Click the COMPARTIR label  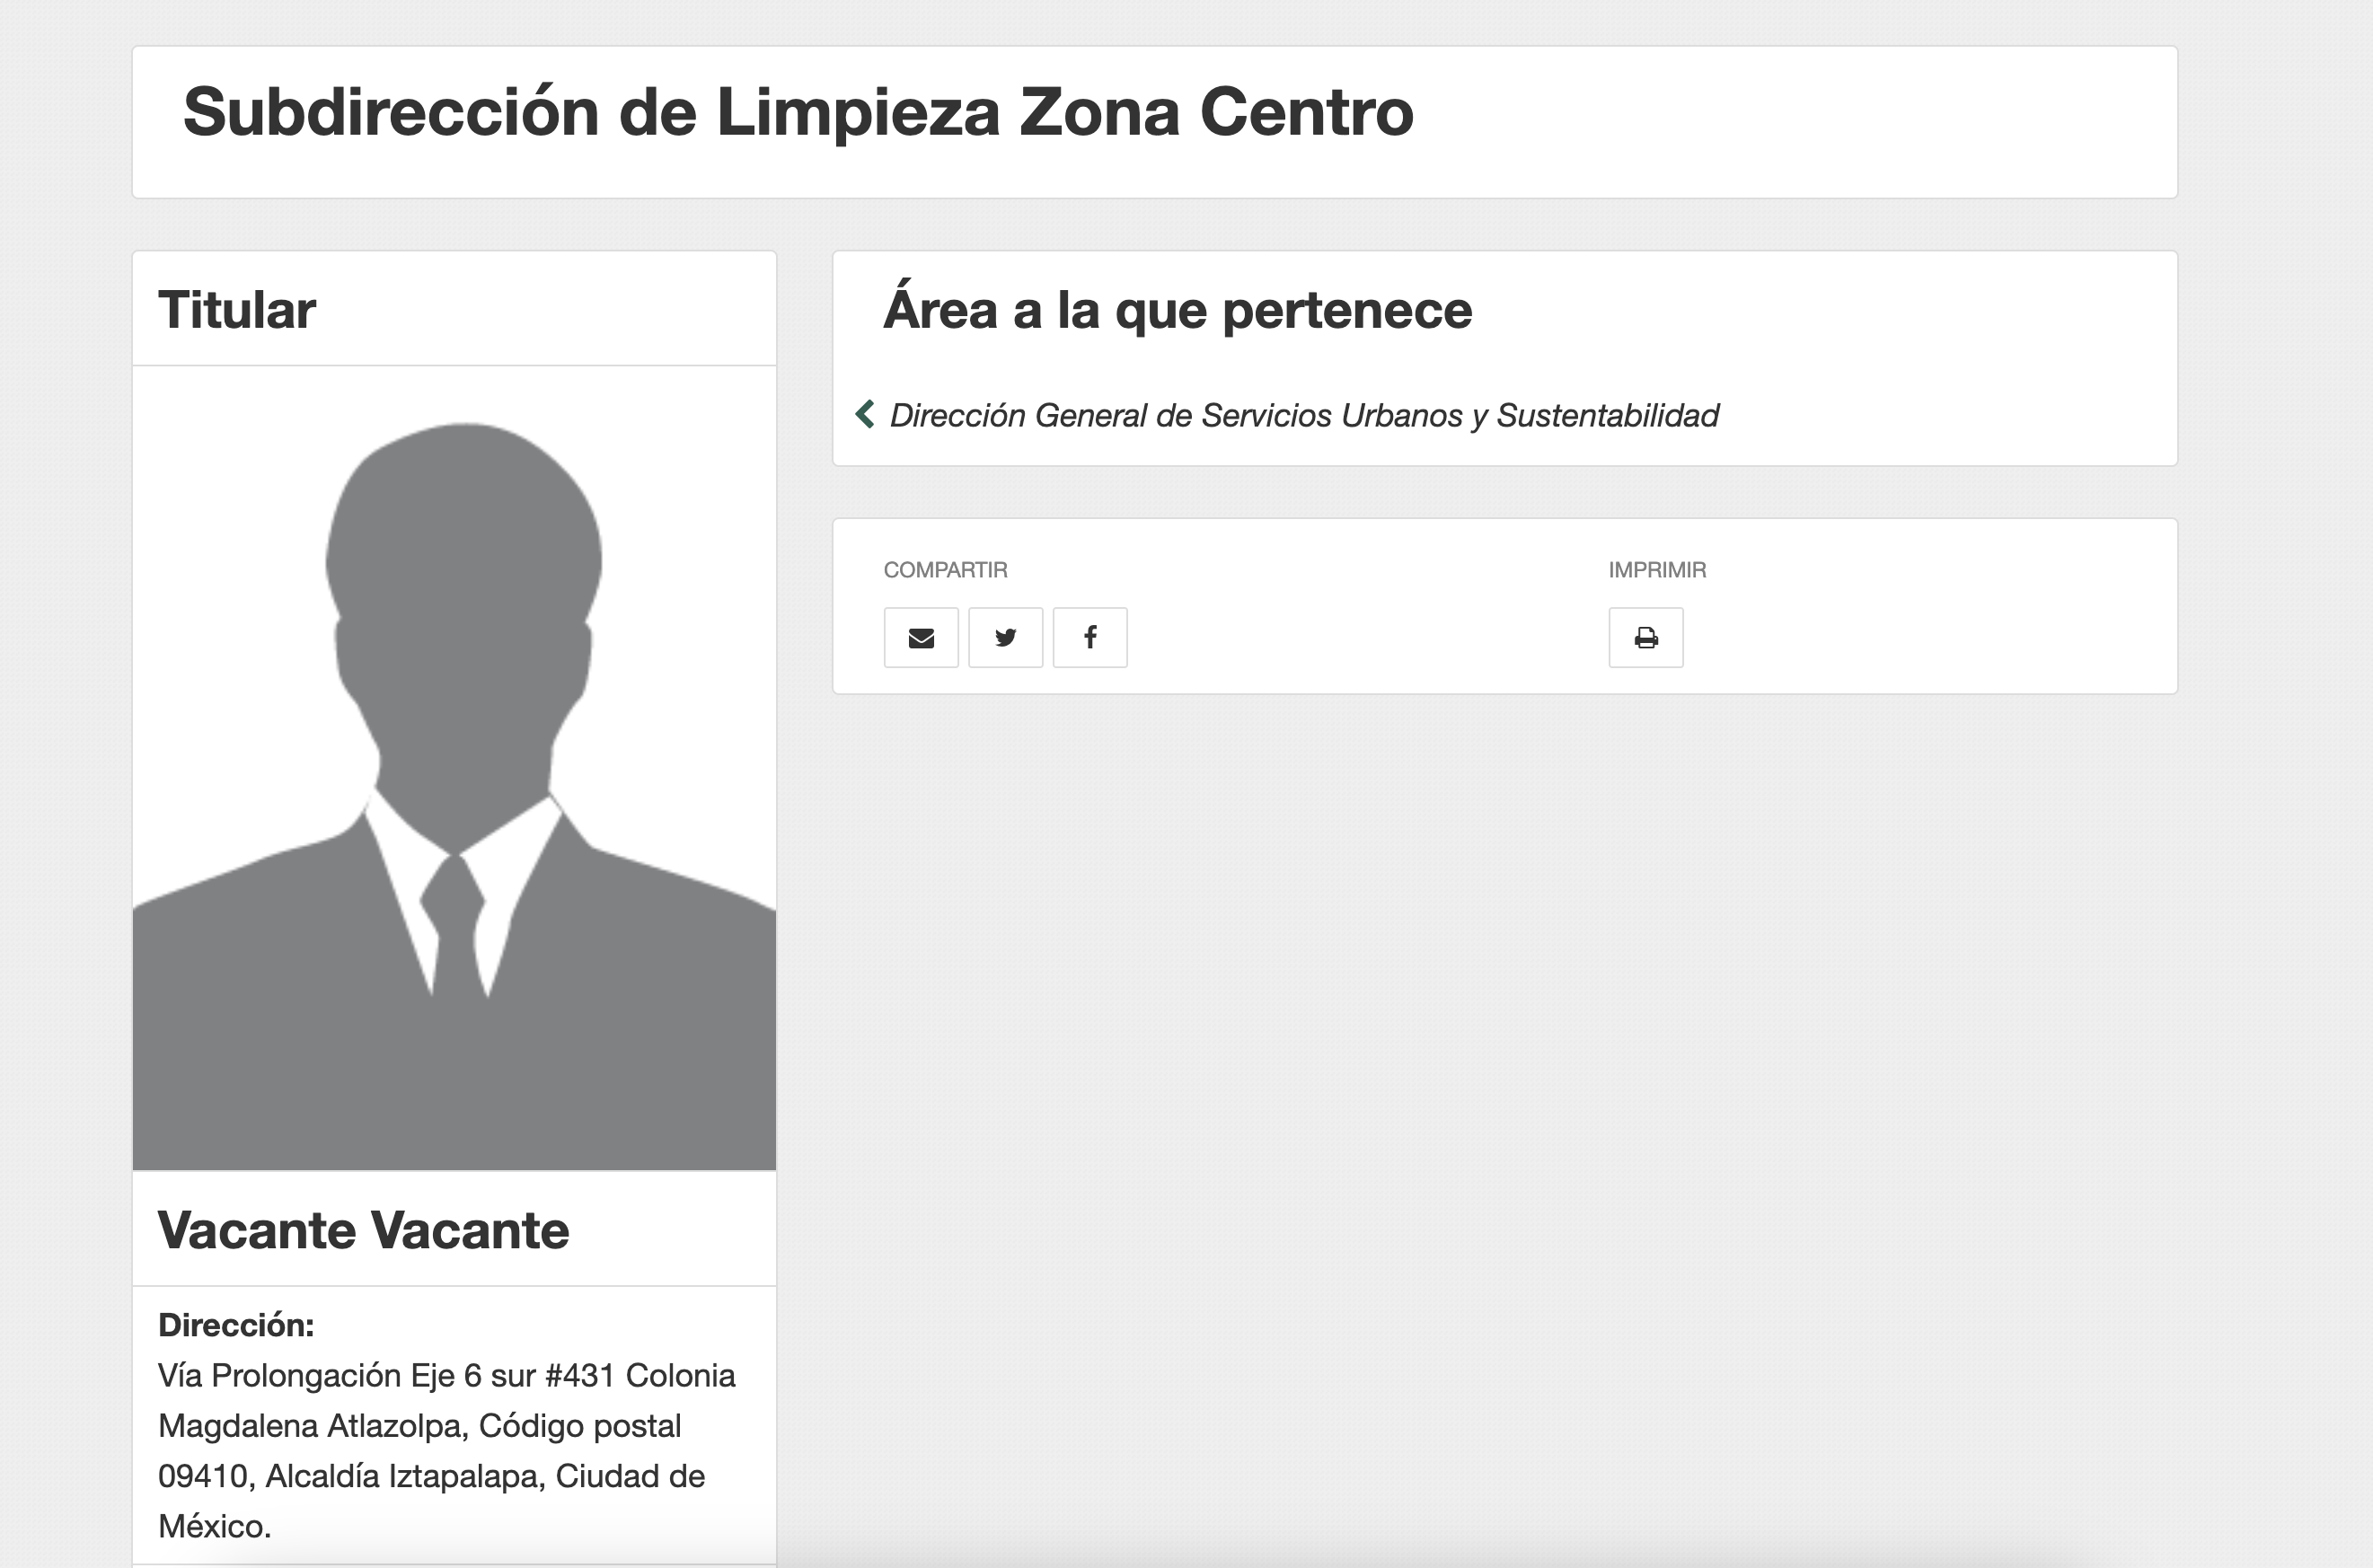click(945, 570)
